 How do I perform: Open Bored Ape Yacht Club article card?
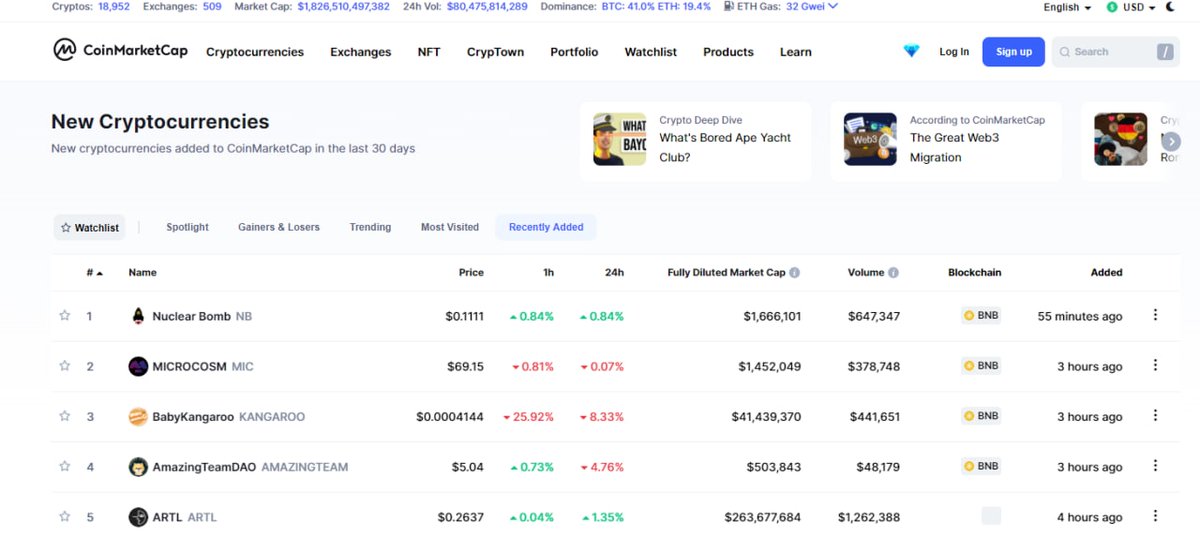[696, 141]
